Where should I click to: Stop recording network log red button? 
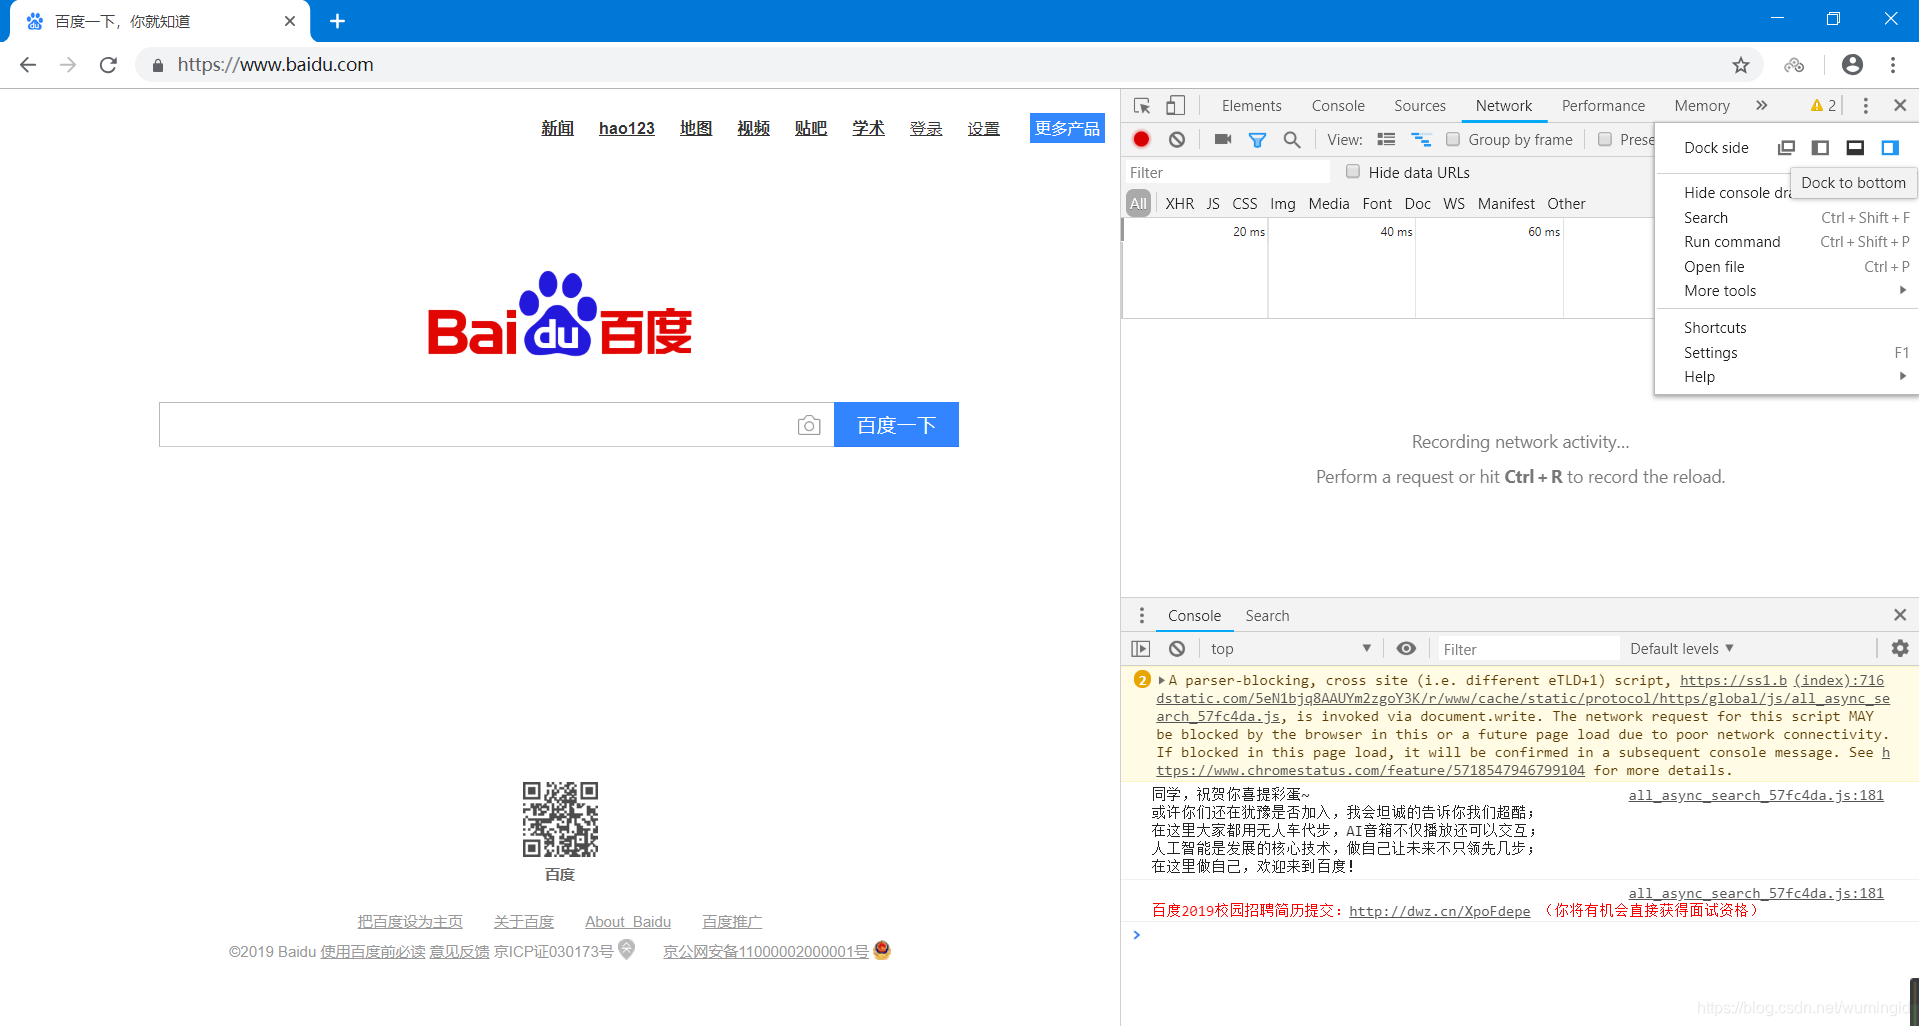tap(1142, 140)
